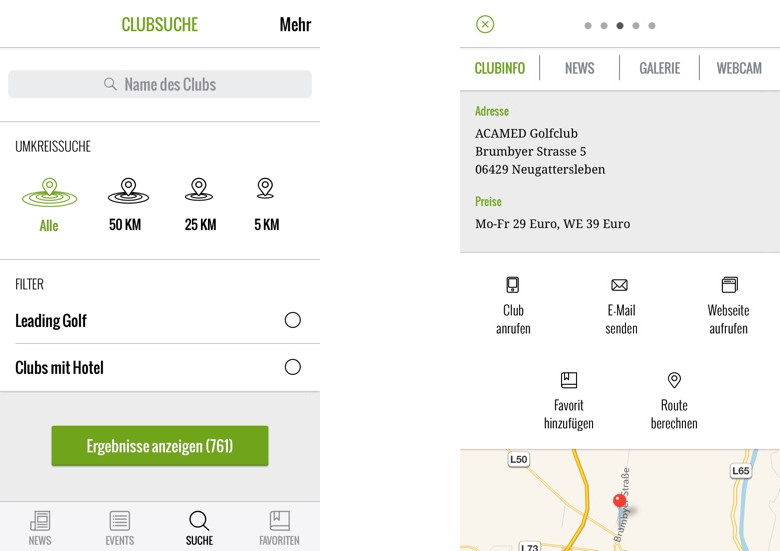Click the Name des Clubs search field
The height and width of the screenshot is (551, 780).
pyautogui.click(x=160, y=84)
